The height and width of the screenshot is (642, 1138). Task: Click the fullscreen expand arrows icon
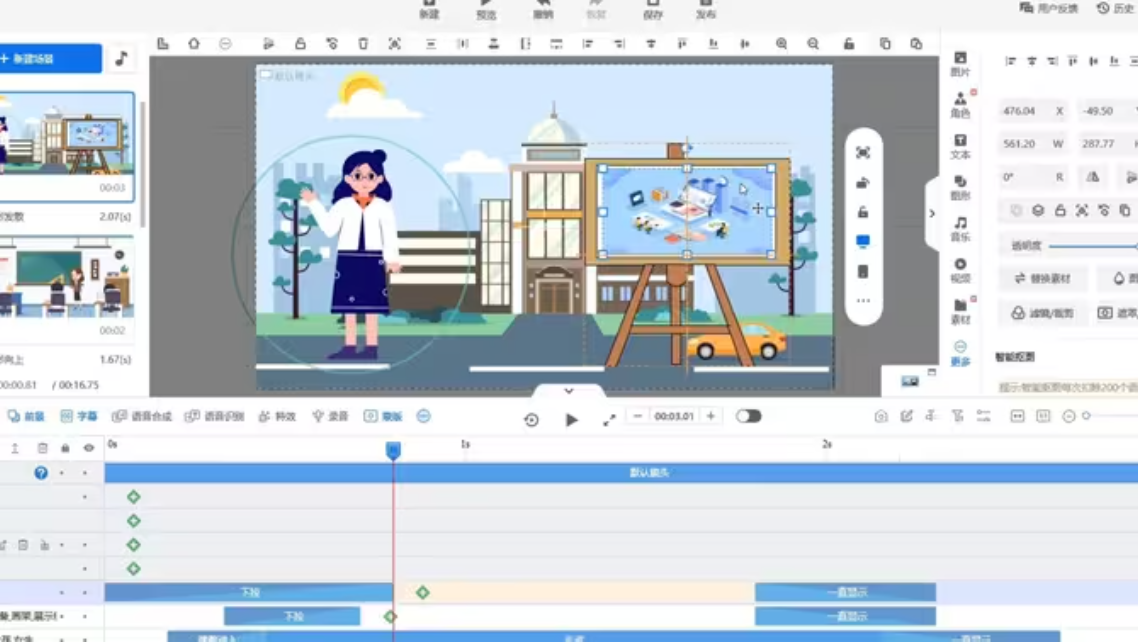pyautogui.click(x=609, y=419)
